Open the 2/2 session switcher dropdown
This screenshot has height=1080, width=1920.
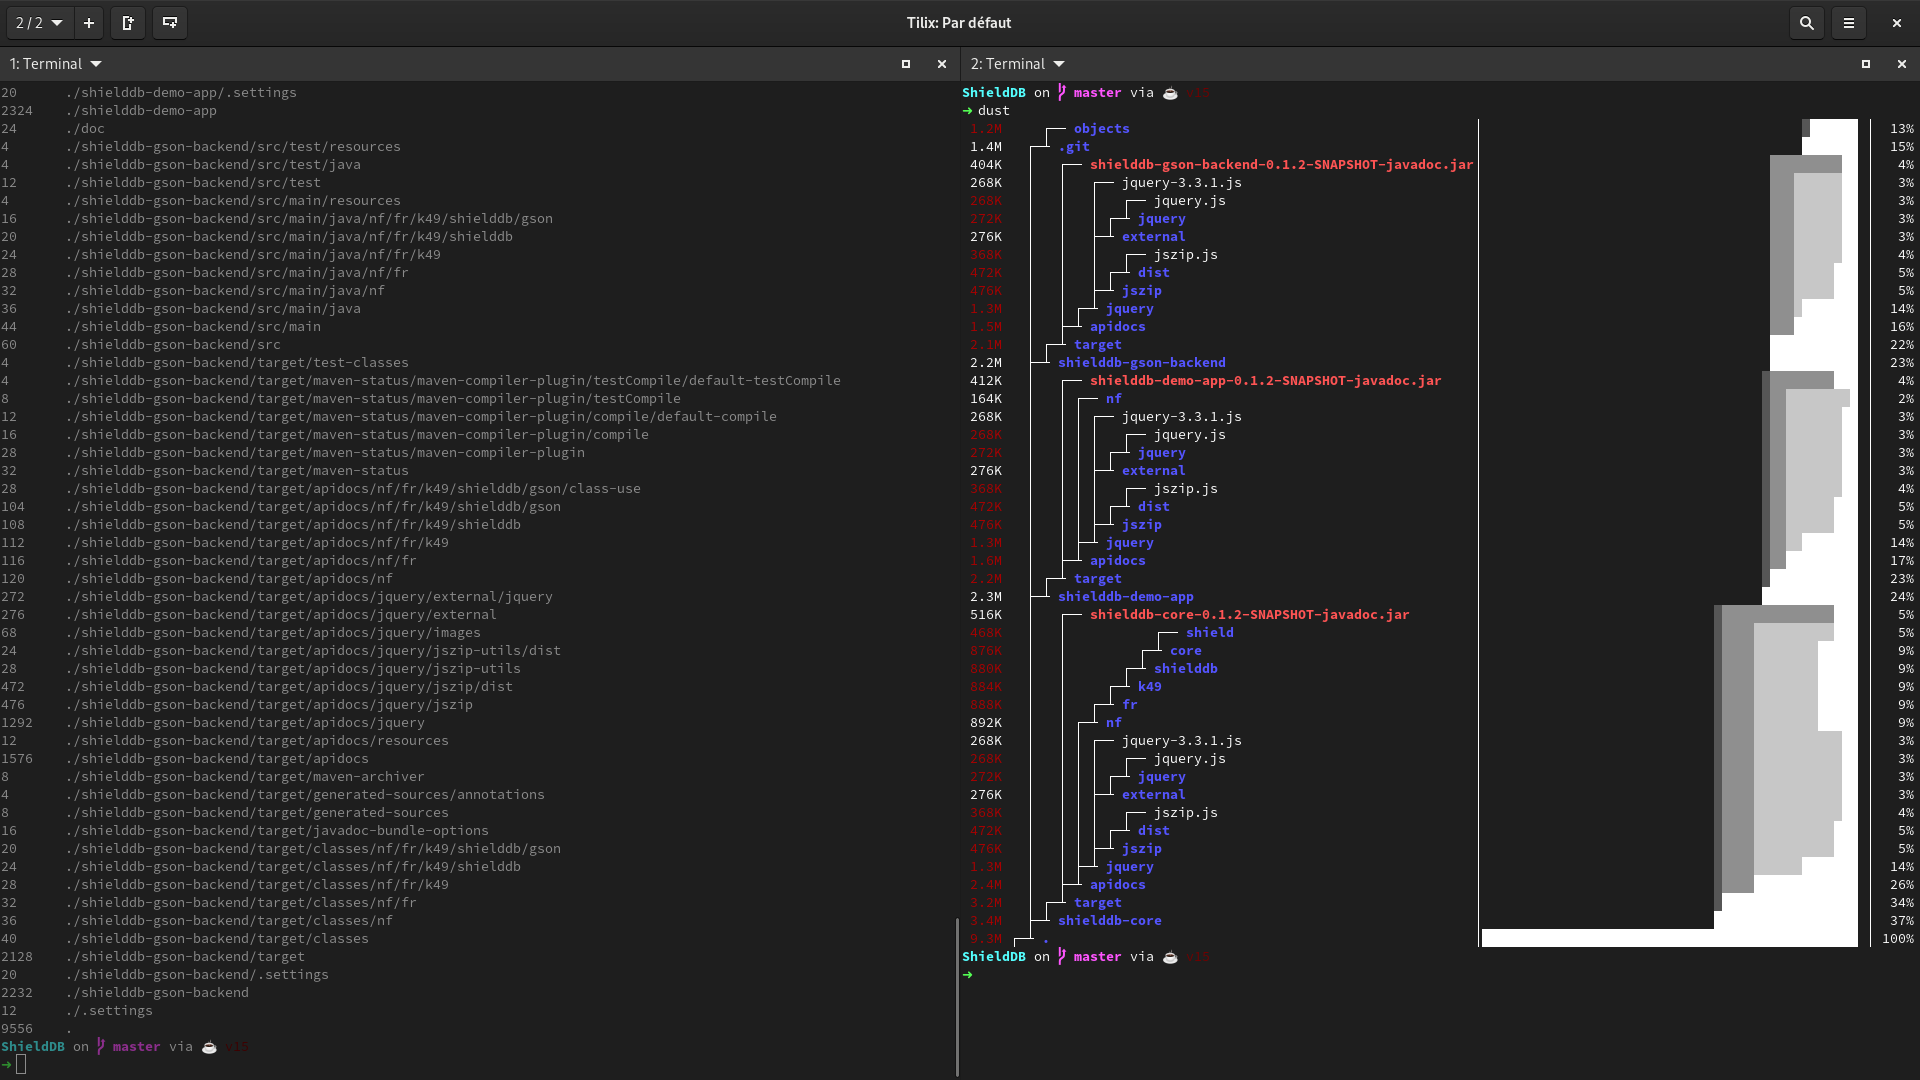pos(39,22)
